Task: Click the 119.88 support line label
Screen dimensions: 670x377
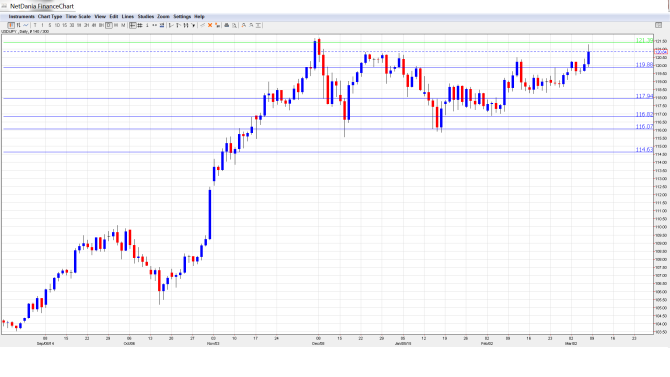Action: click(644, 65)
